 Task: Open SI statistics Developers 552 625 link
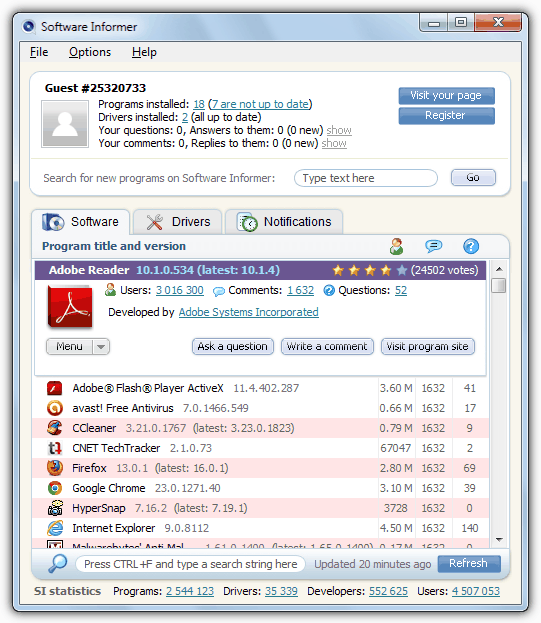tap(388, 591)
